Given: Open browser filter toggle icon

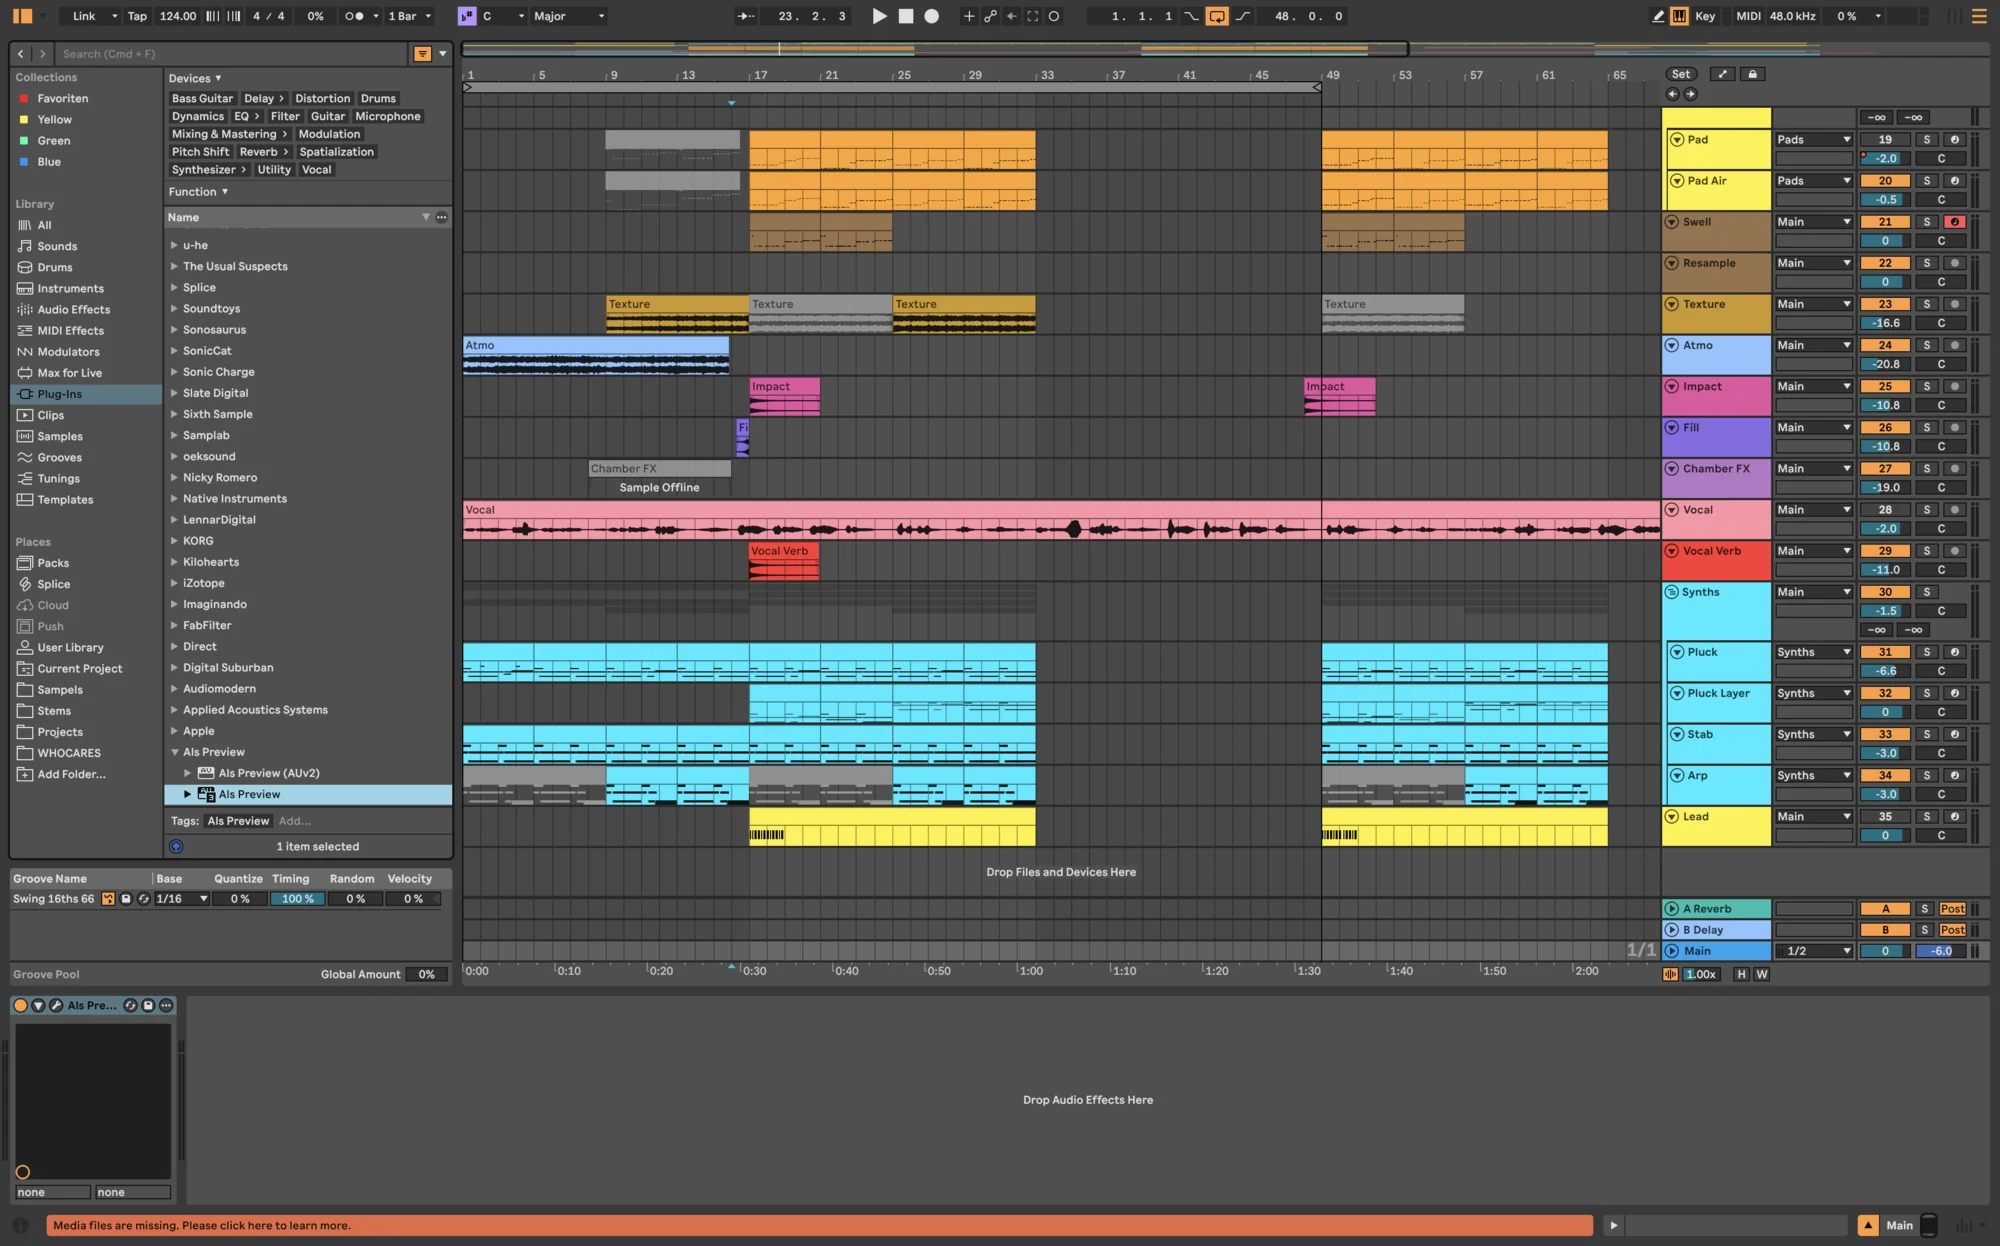Looking at the screenshot, I should tap(422, 54).
